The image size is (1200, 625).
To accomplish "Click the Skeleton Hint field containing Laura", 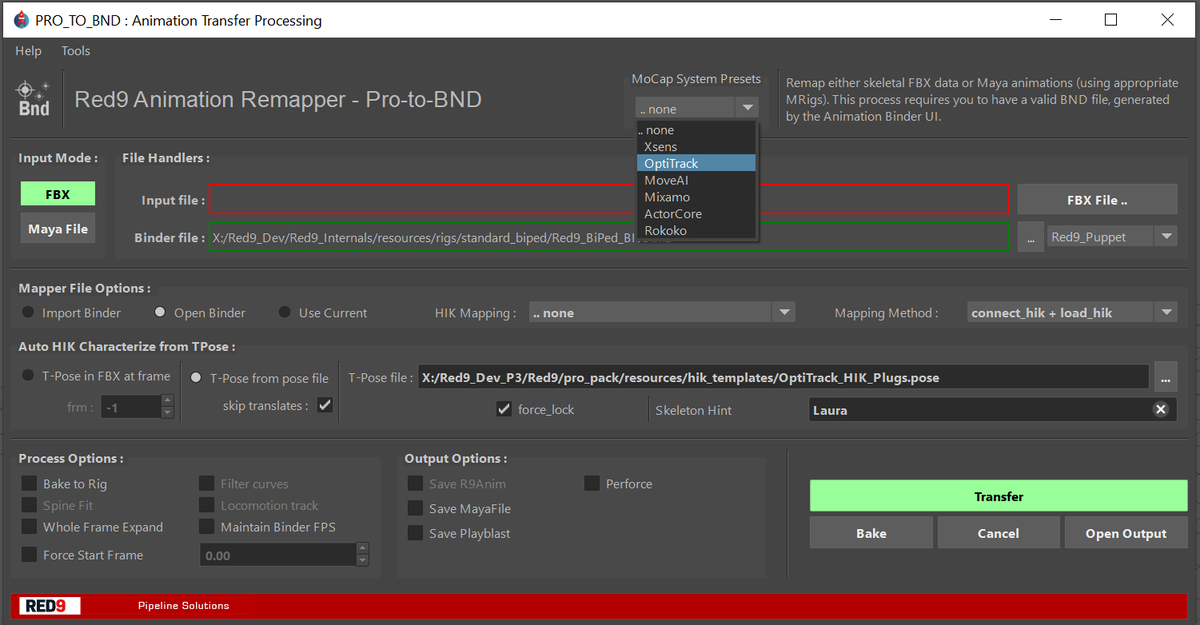I will pos(992,409).
